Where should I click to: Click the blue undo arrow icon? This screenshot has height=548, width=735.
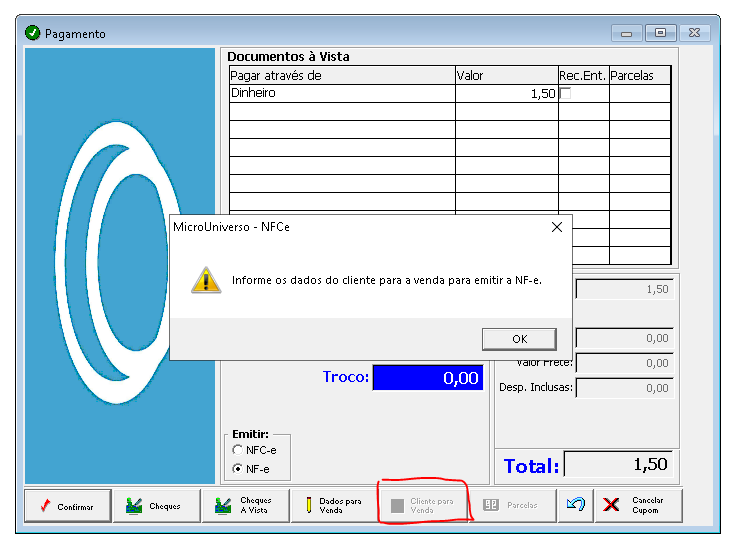pyautogui.click(x=576, y=505)
